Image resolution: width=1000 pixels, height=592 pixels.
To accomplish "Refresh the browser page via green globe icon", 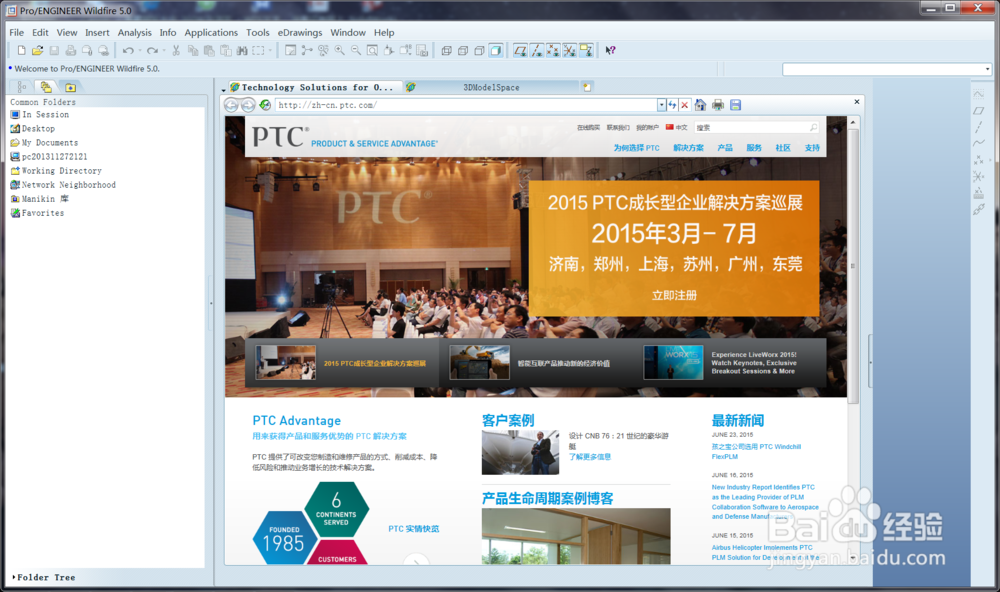I will pos(265,105).
